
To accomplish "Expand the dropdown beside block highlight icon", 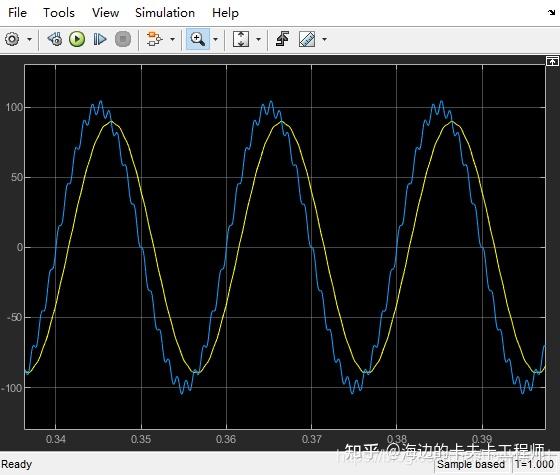I will [x=172, y=39].
